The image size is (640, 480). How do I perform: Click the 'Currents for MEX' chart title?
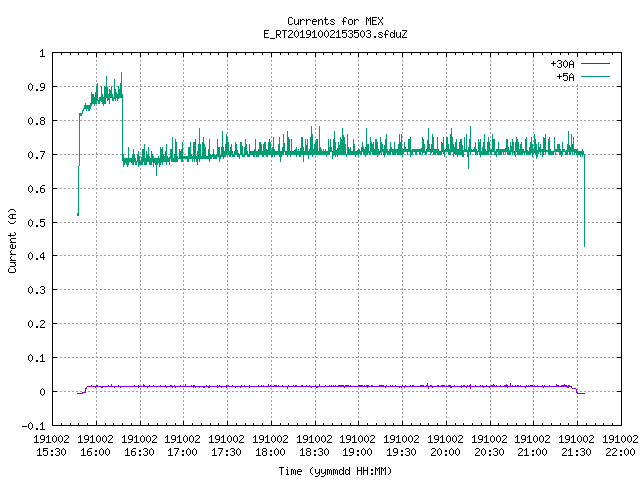(335, 21)
